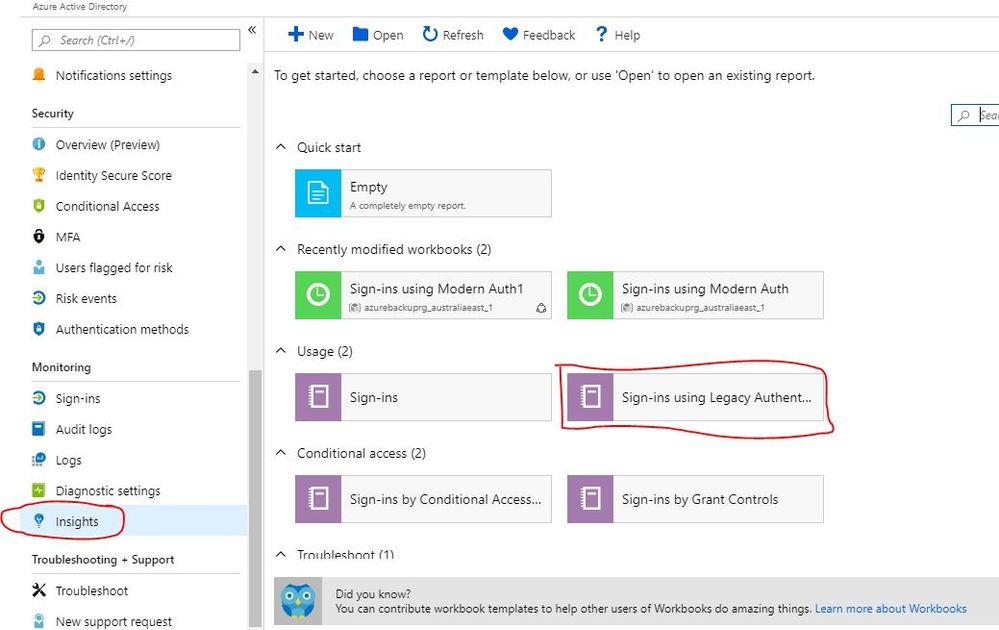Follow Learn more about Workbooks link

pyautogui.click(x=890, y=608)
